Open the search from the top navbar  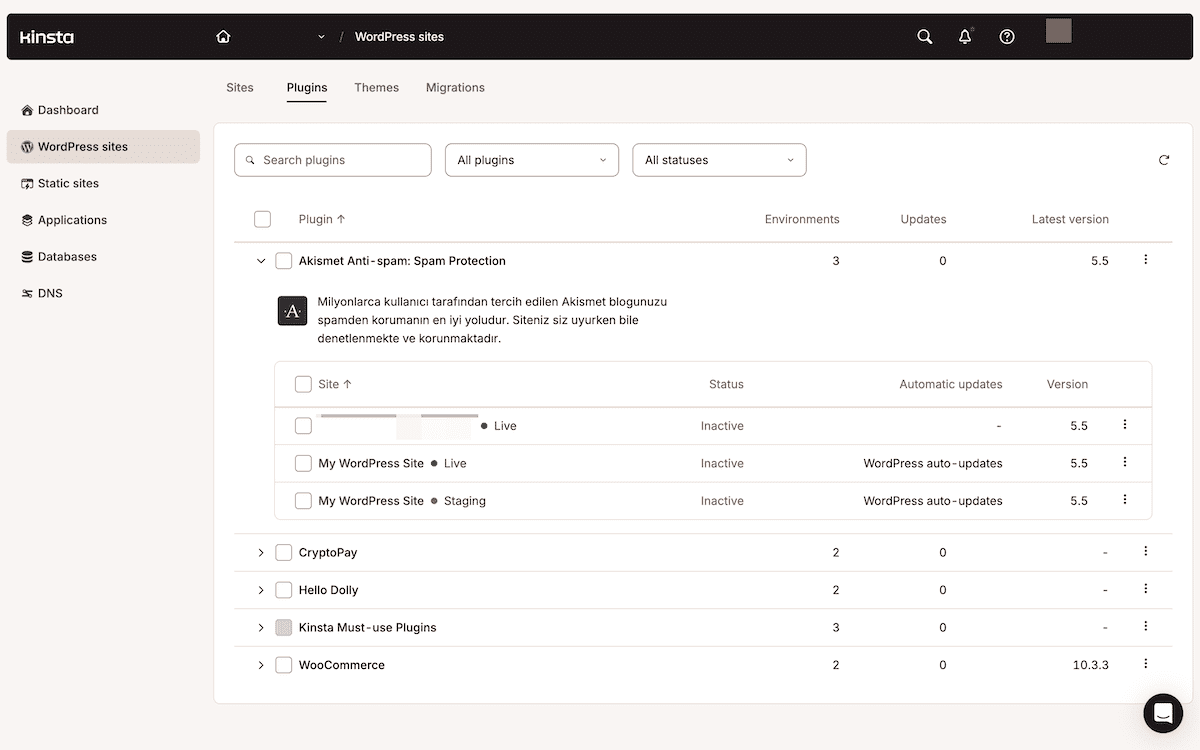point(923,36)
